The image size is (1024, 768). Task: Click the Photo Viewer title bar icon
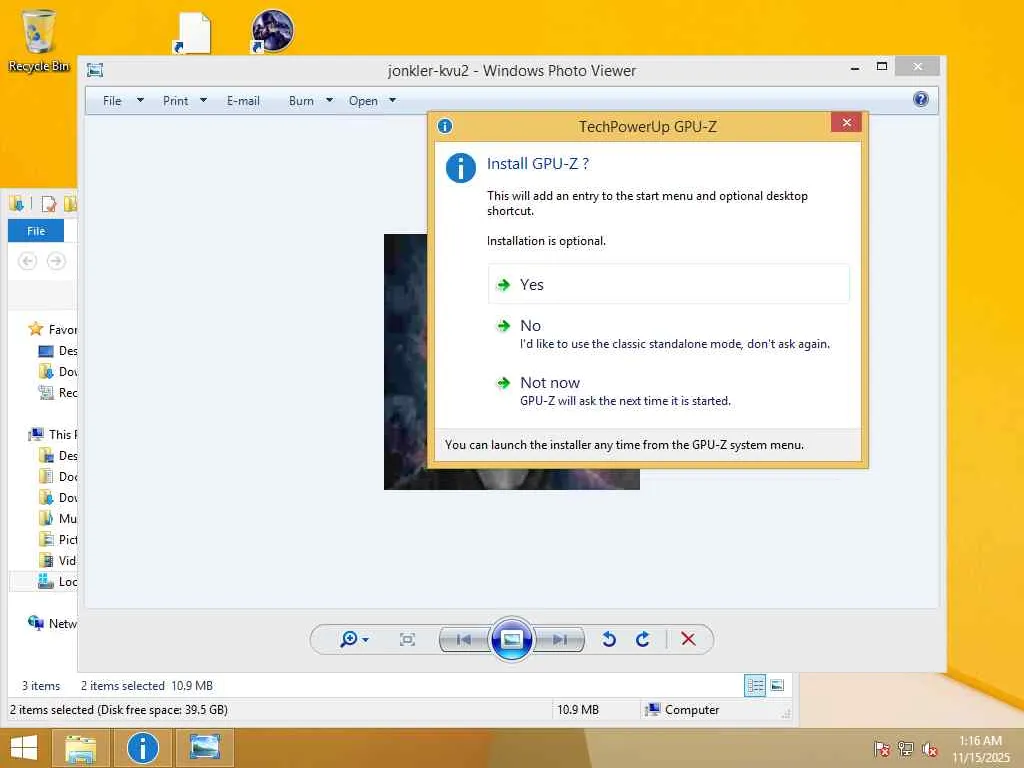coord(95,70)
